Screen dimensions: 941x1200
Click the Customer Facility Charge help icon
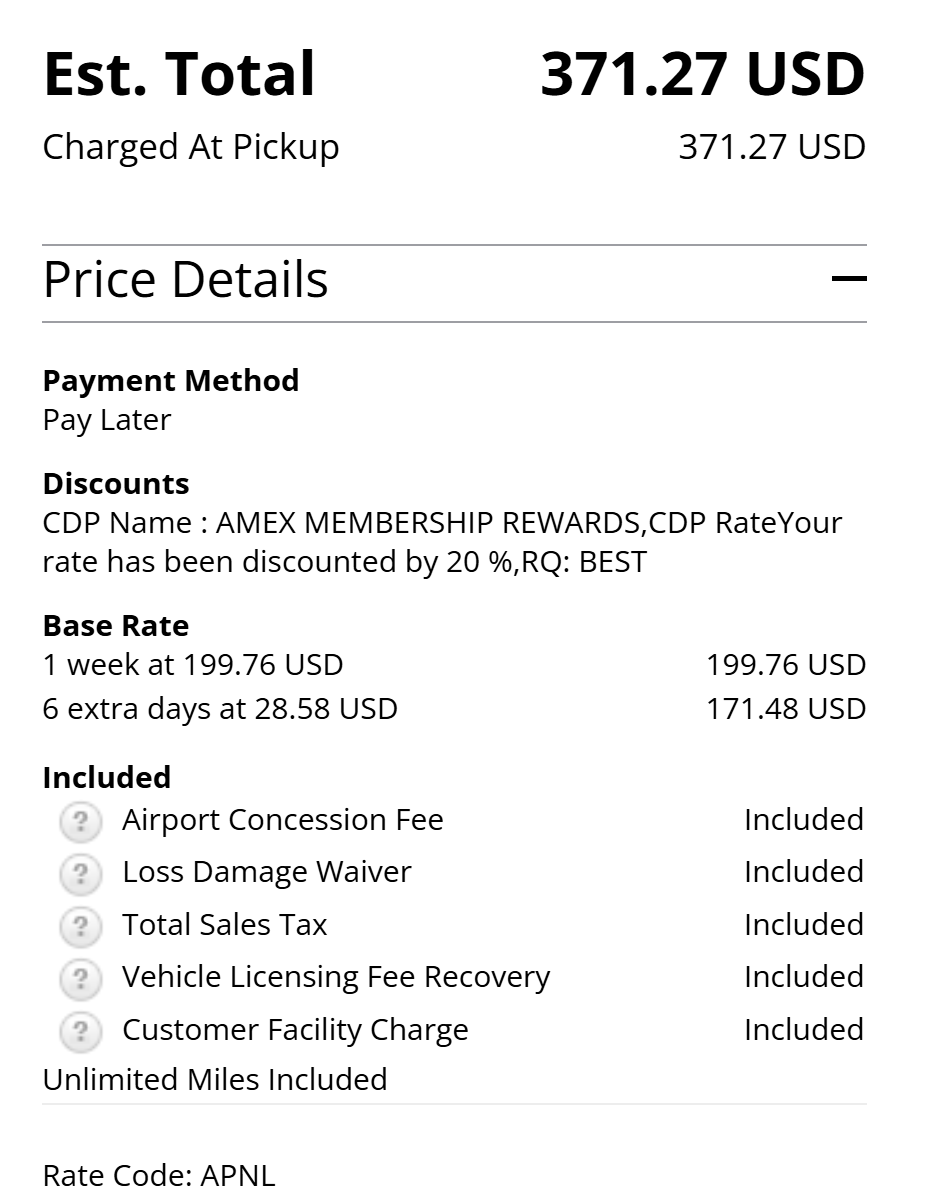click(80, 1032)
